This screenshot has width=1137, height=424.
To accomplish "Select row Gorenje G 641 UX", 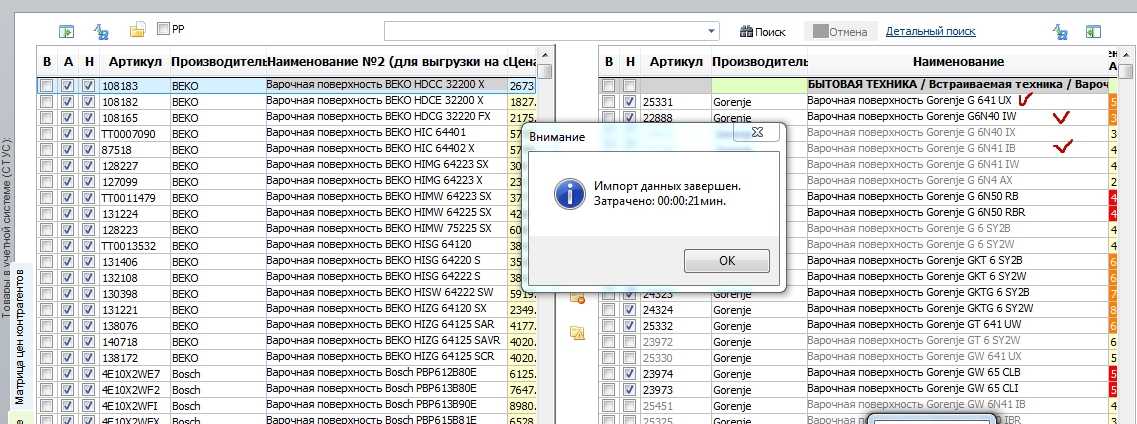I will [x=859, y=101].
